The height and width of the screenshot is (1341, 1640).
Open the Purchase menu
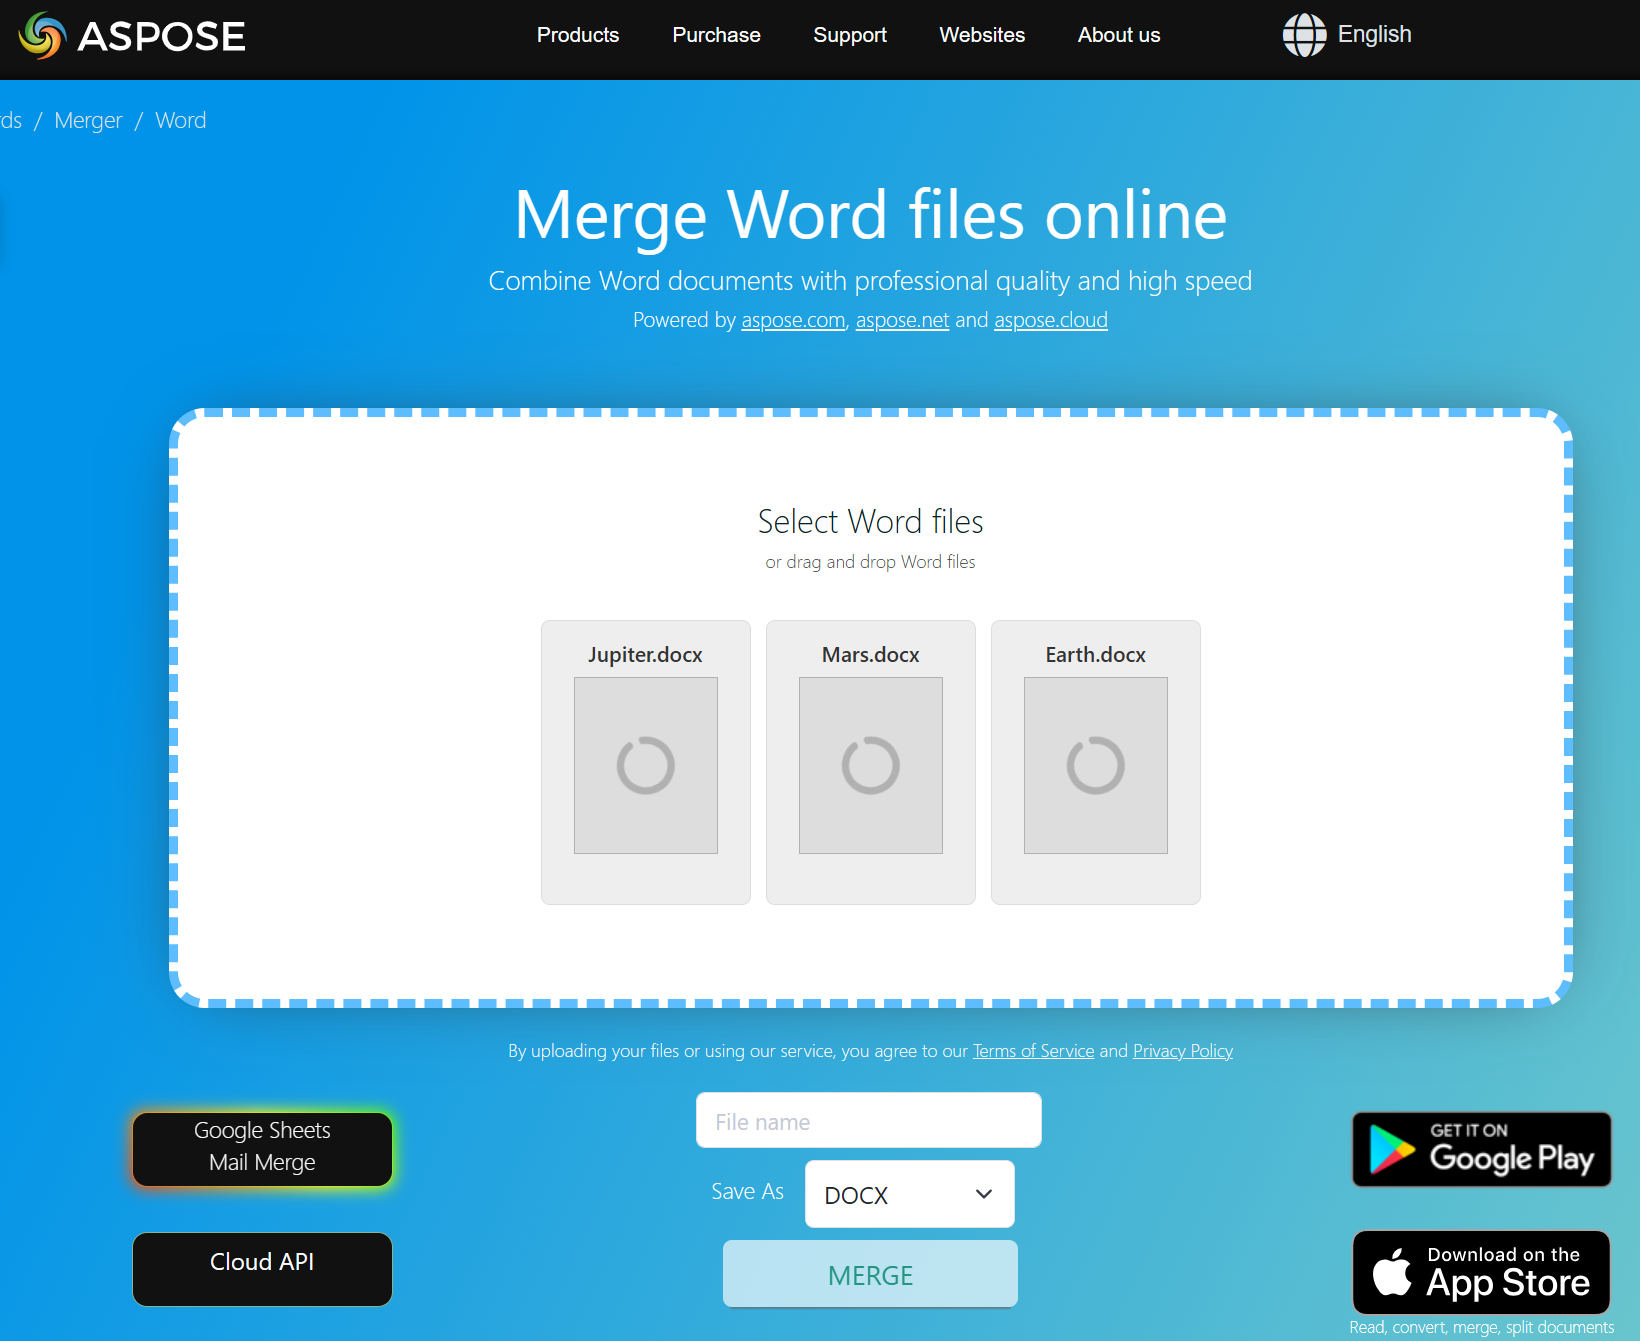[x=716, y=35]
